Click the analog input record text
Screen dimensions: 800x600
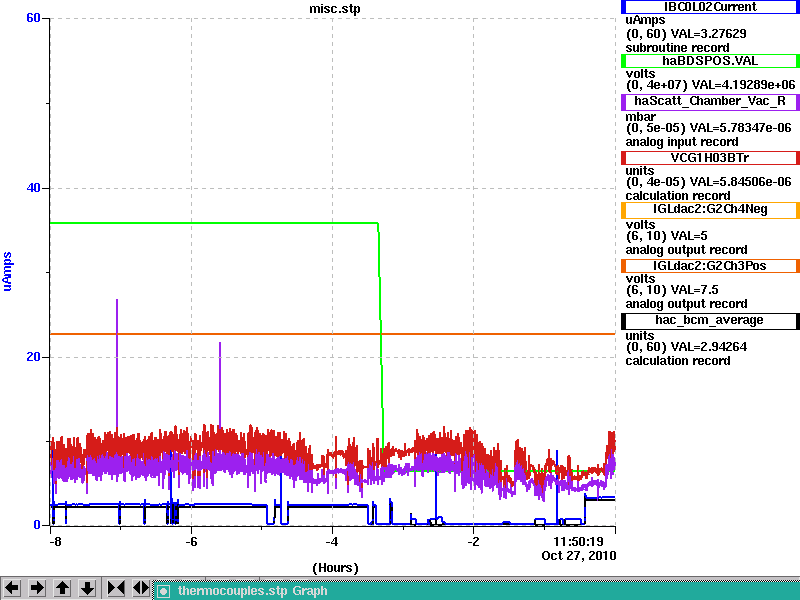tap(682, 142)
